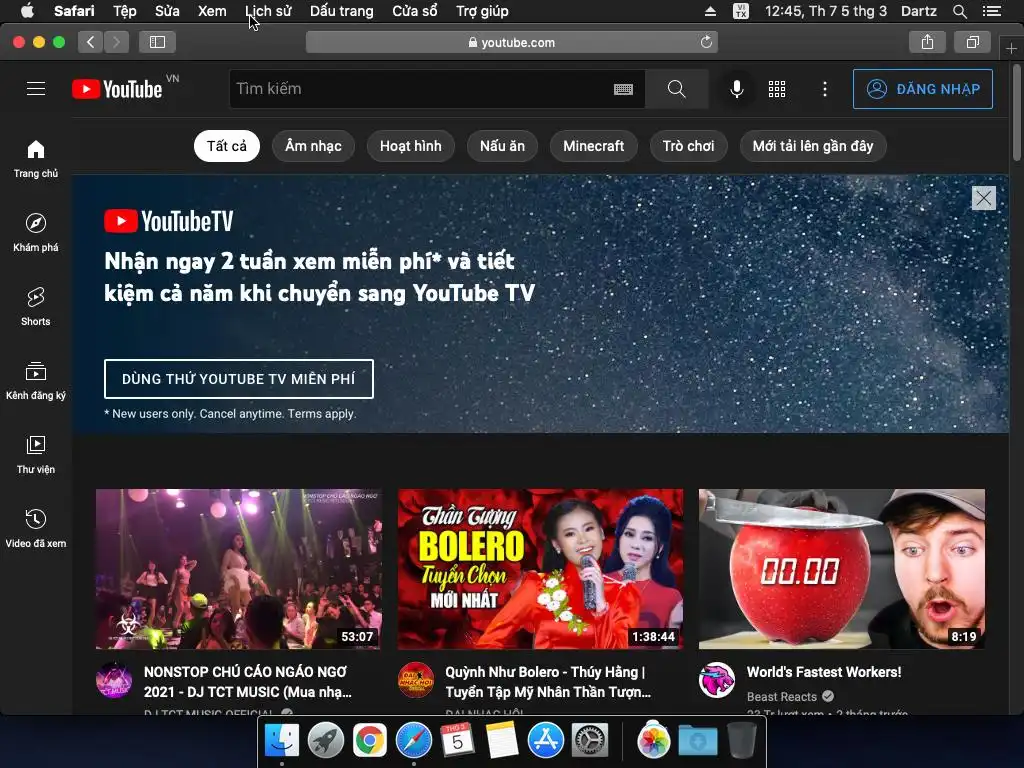Open the Dấu trang menu
Viewport: 1024px width, 768px height.
click(342, 11)
